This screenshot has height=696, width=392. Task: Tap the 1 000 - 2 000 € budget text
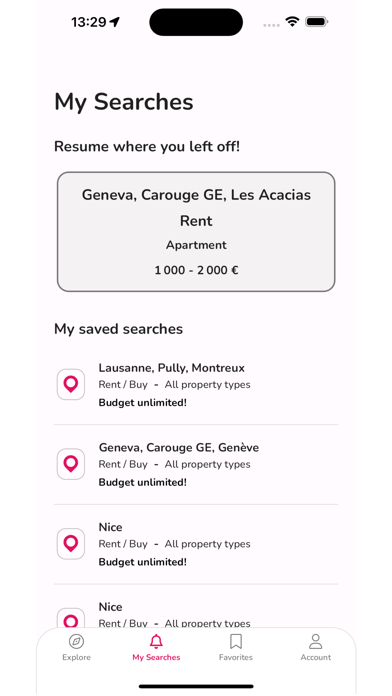point(196,270)
